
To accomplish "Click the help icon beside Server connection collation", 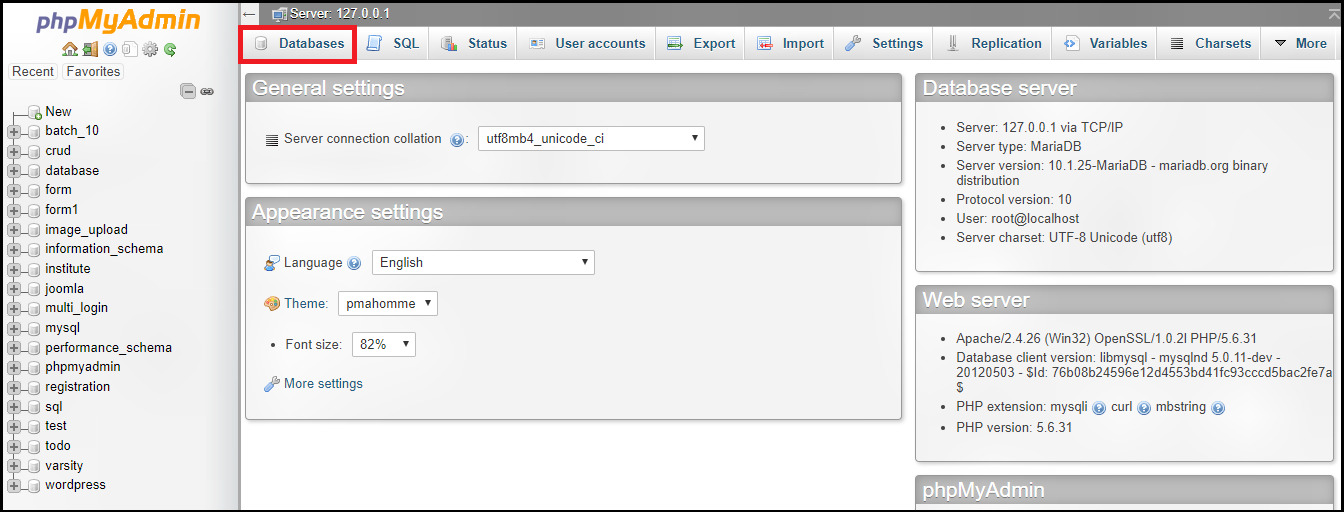I will (458, 140).
